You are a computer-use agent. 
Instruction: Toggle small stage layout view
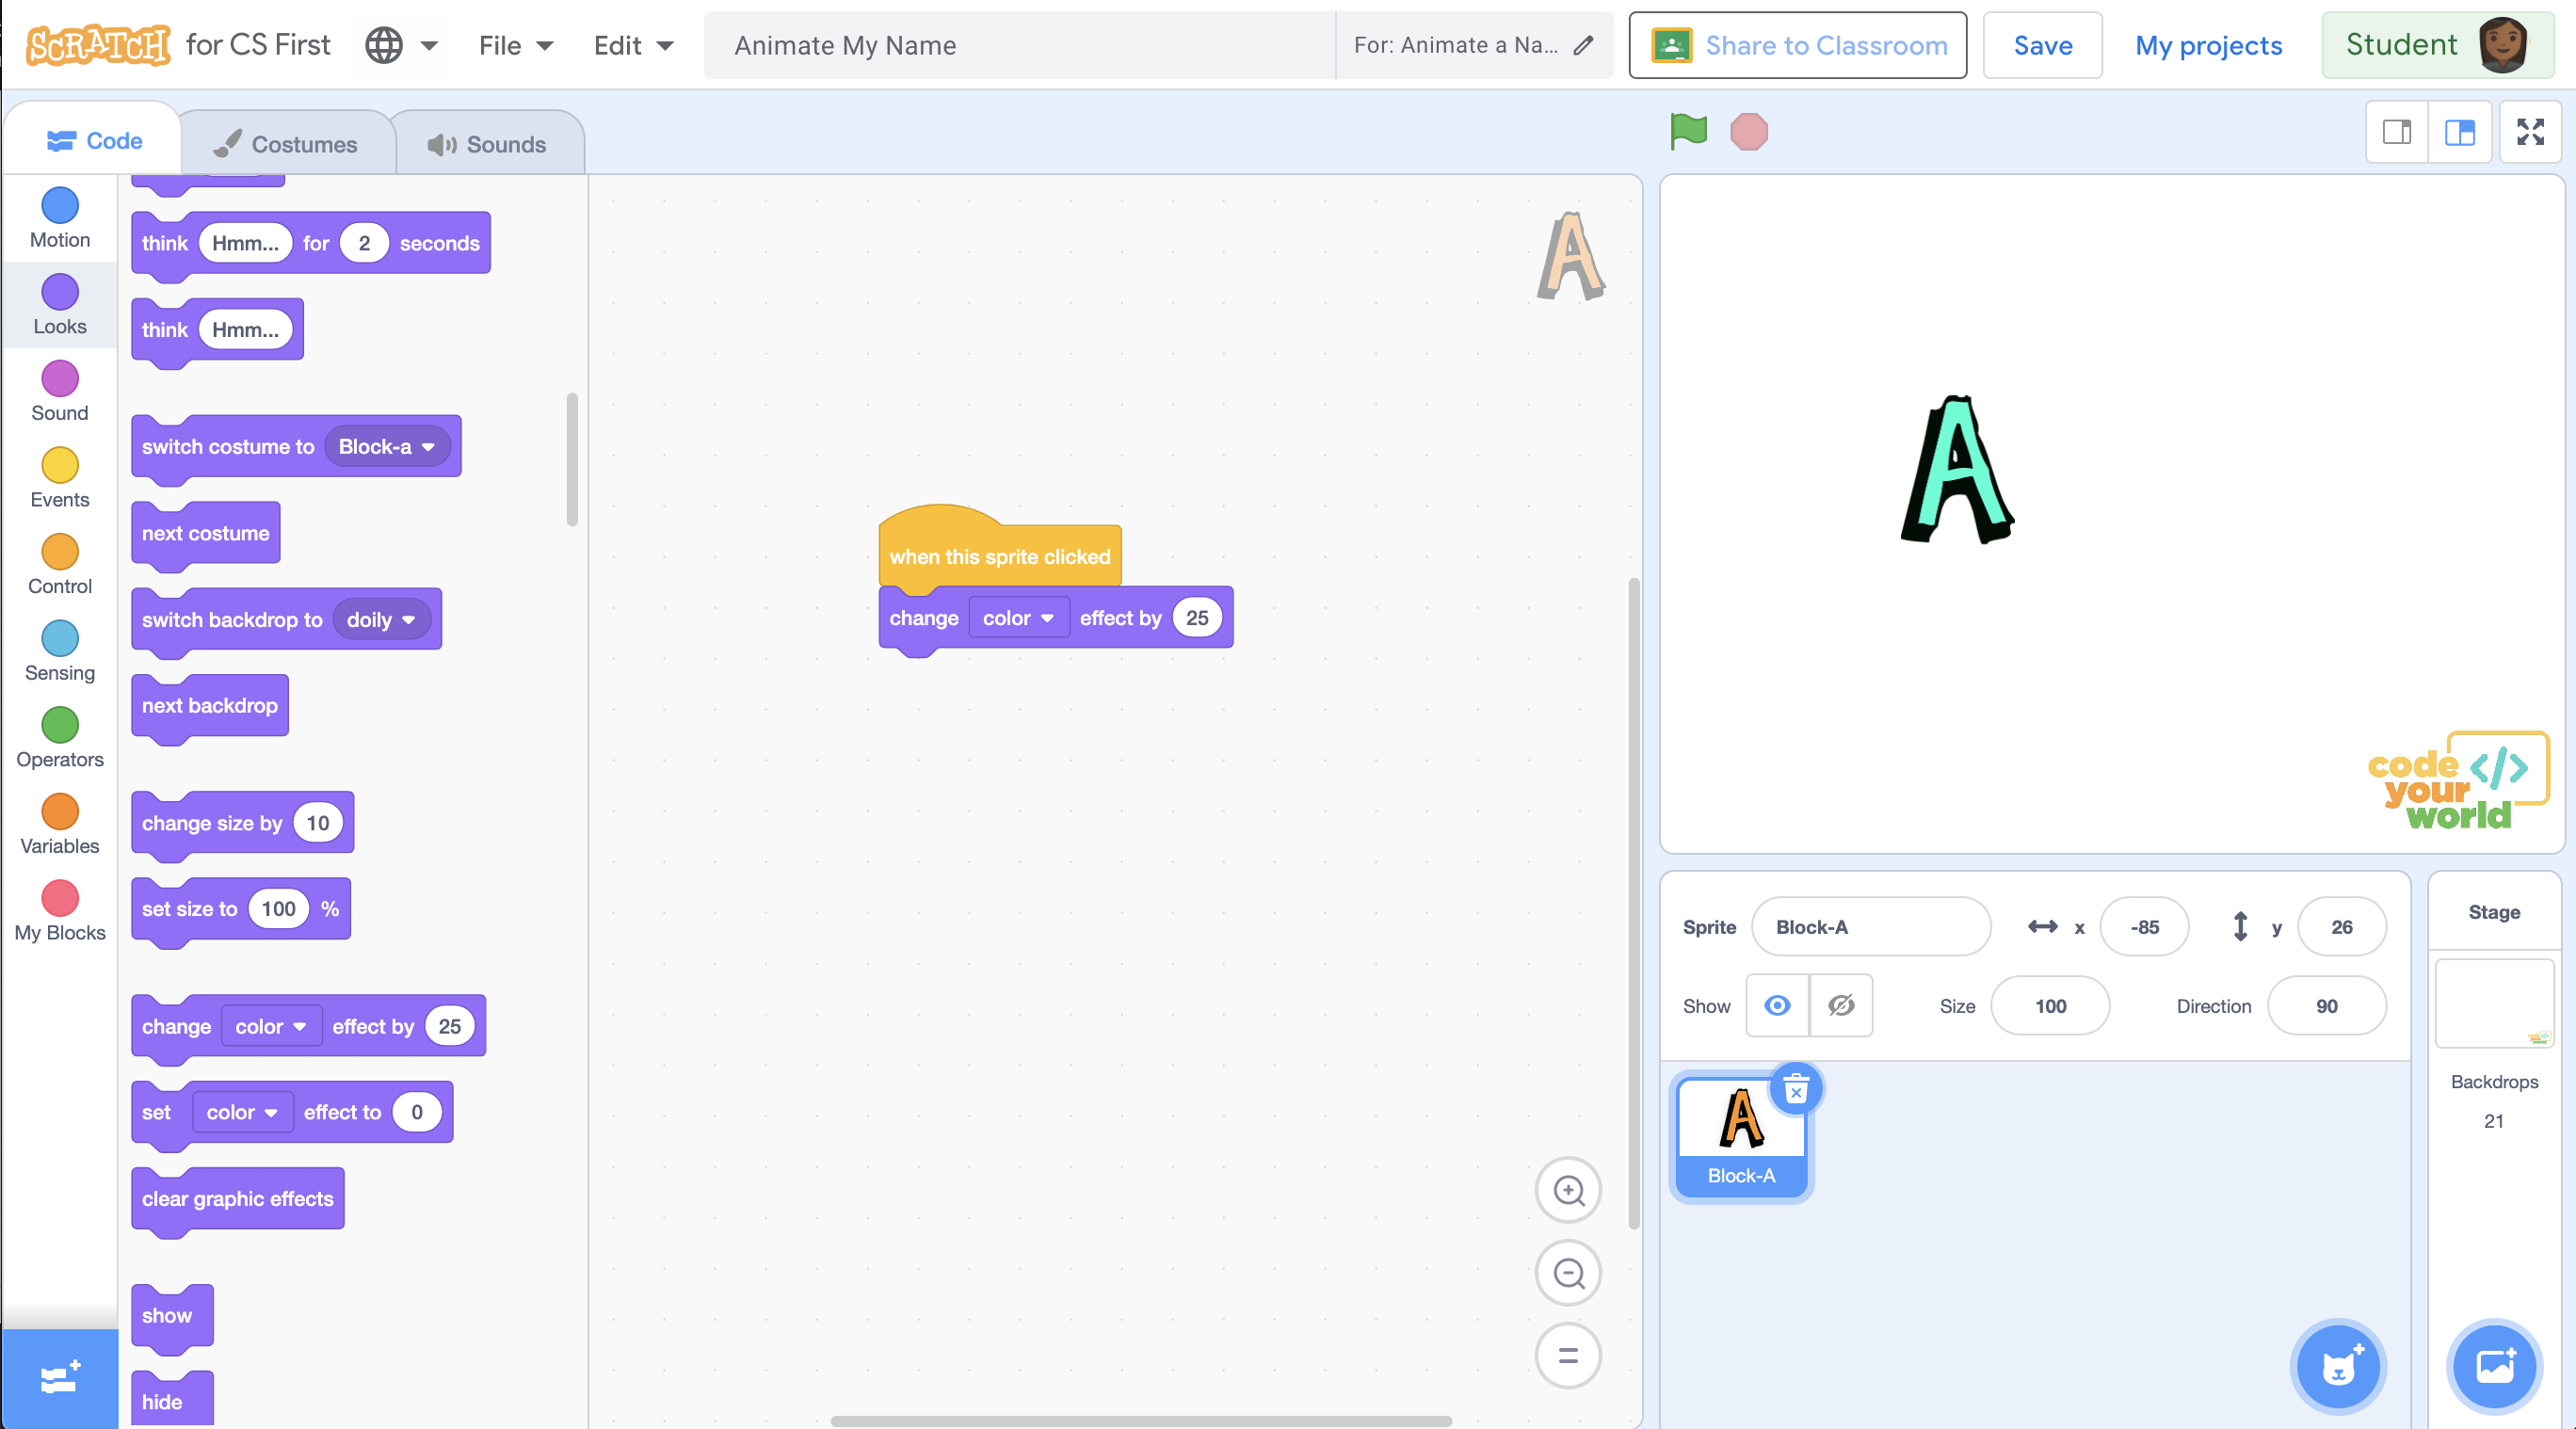pyautogui.click(x=2397, y=131)
